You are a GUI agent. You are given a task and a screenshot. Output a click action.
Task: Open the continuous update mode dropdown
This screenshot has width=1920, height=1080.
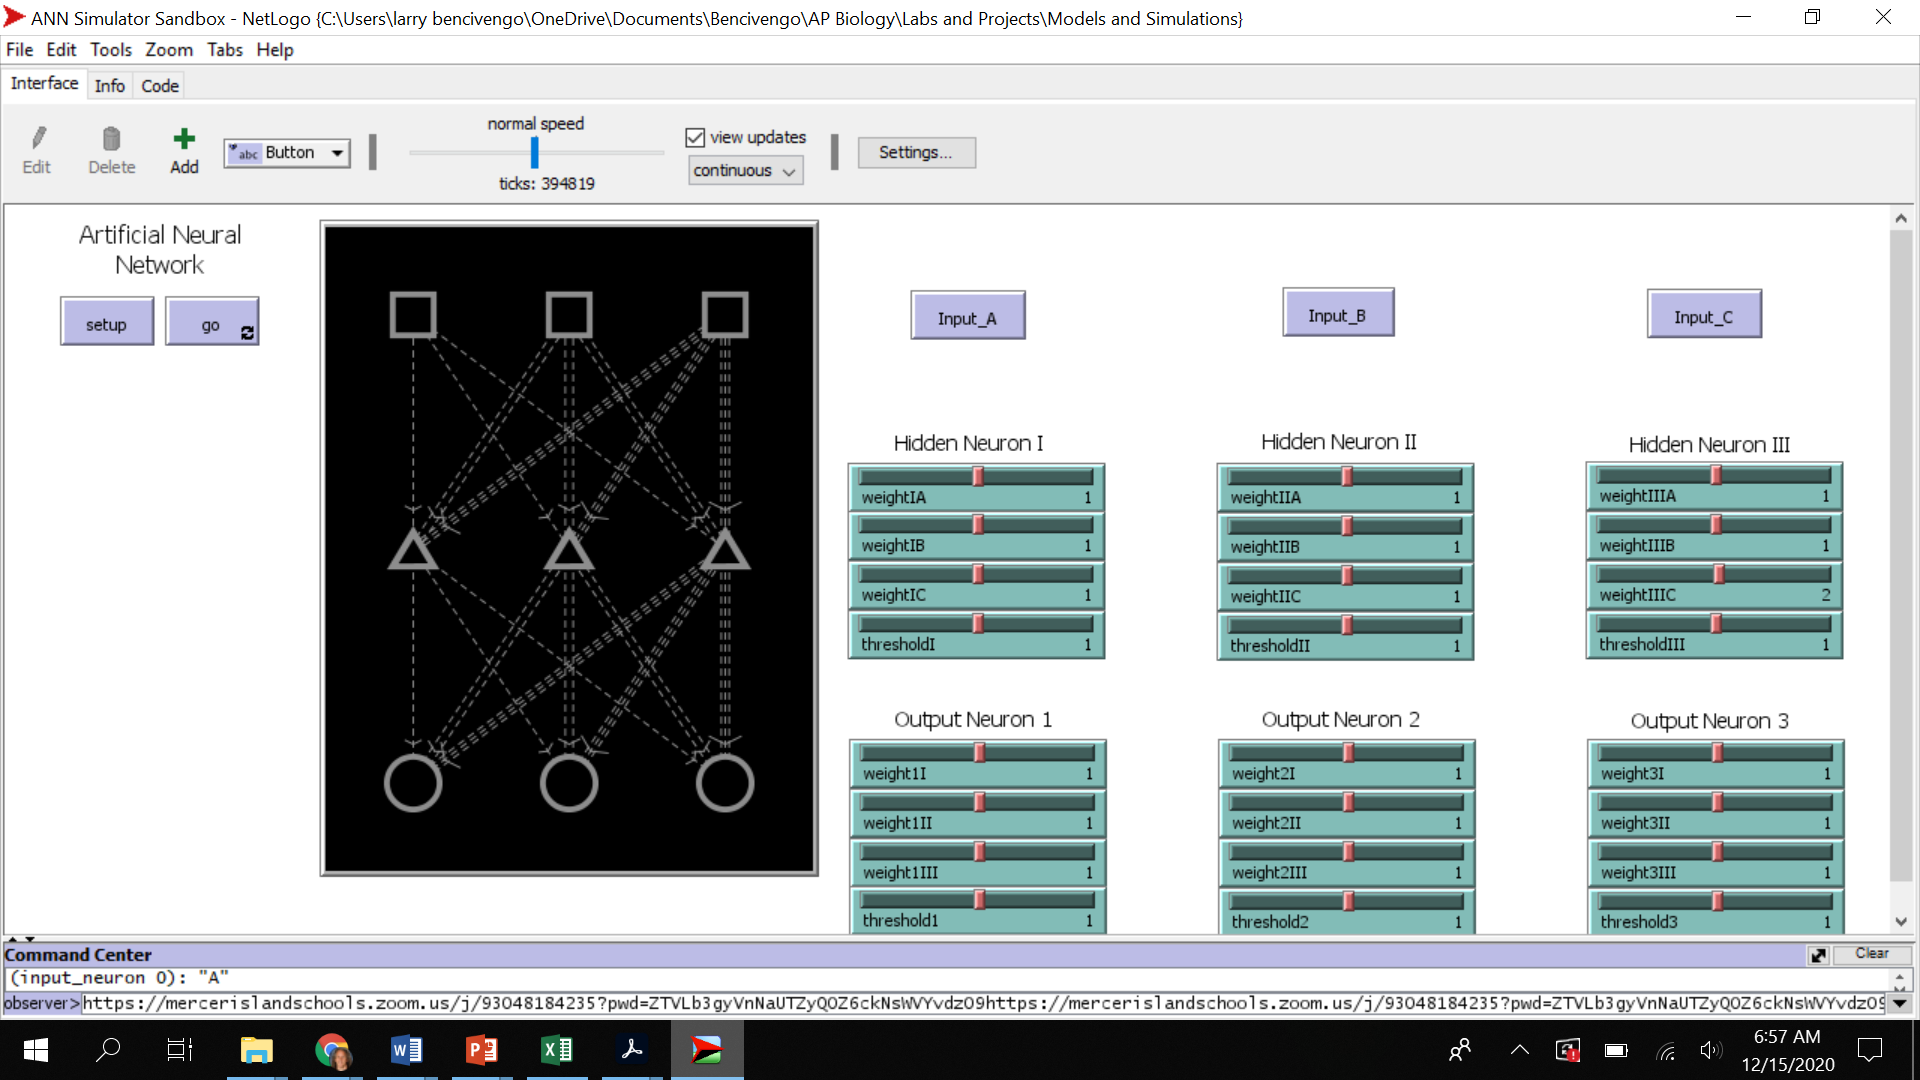click(745, 171)
